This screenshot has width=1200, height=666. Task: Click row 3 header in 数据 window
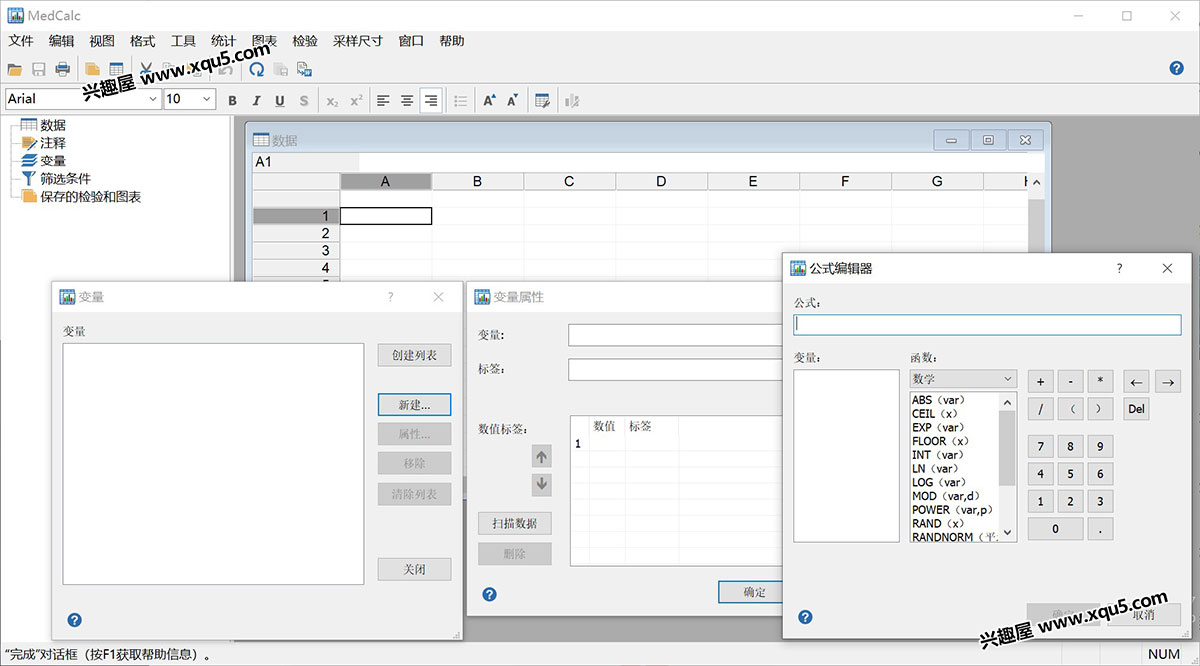(296, 250)
